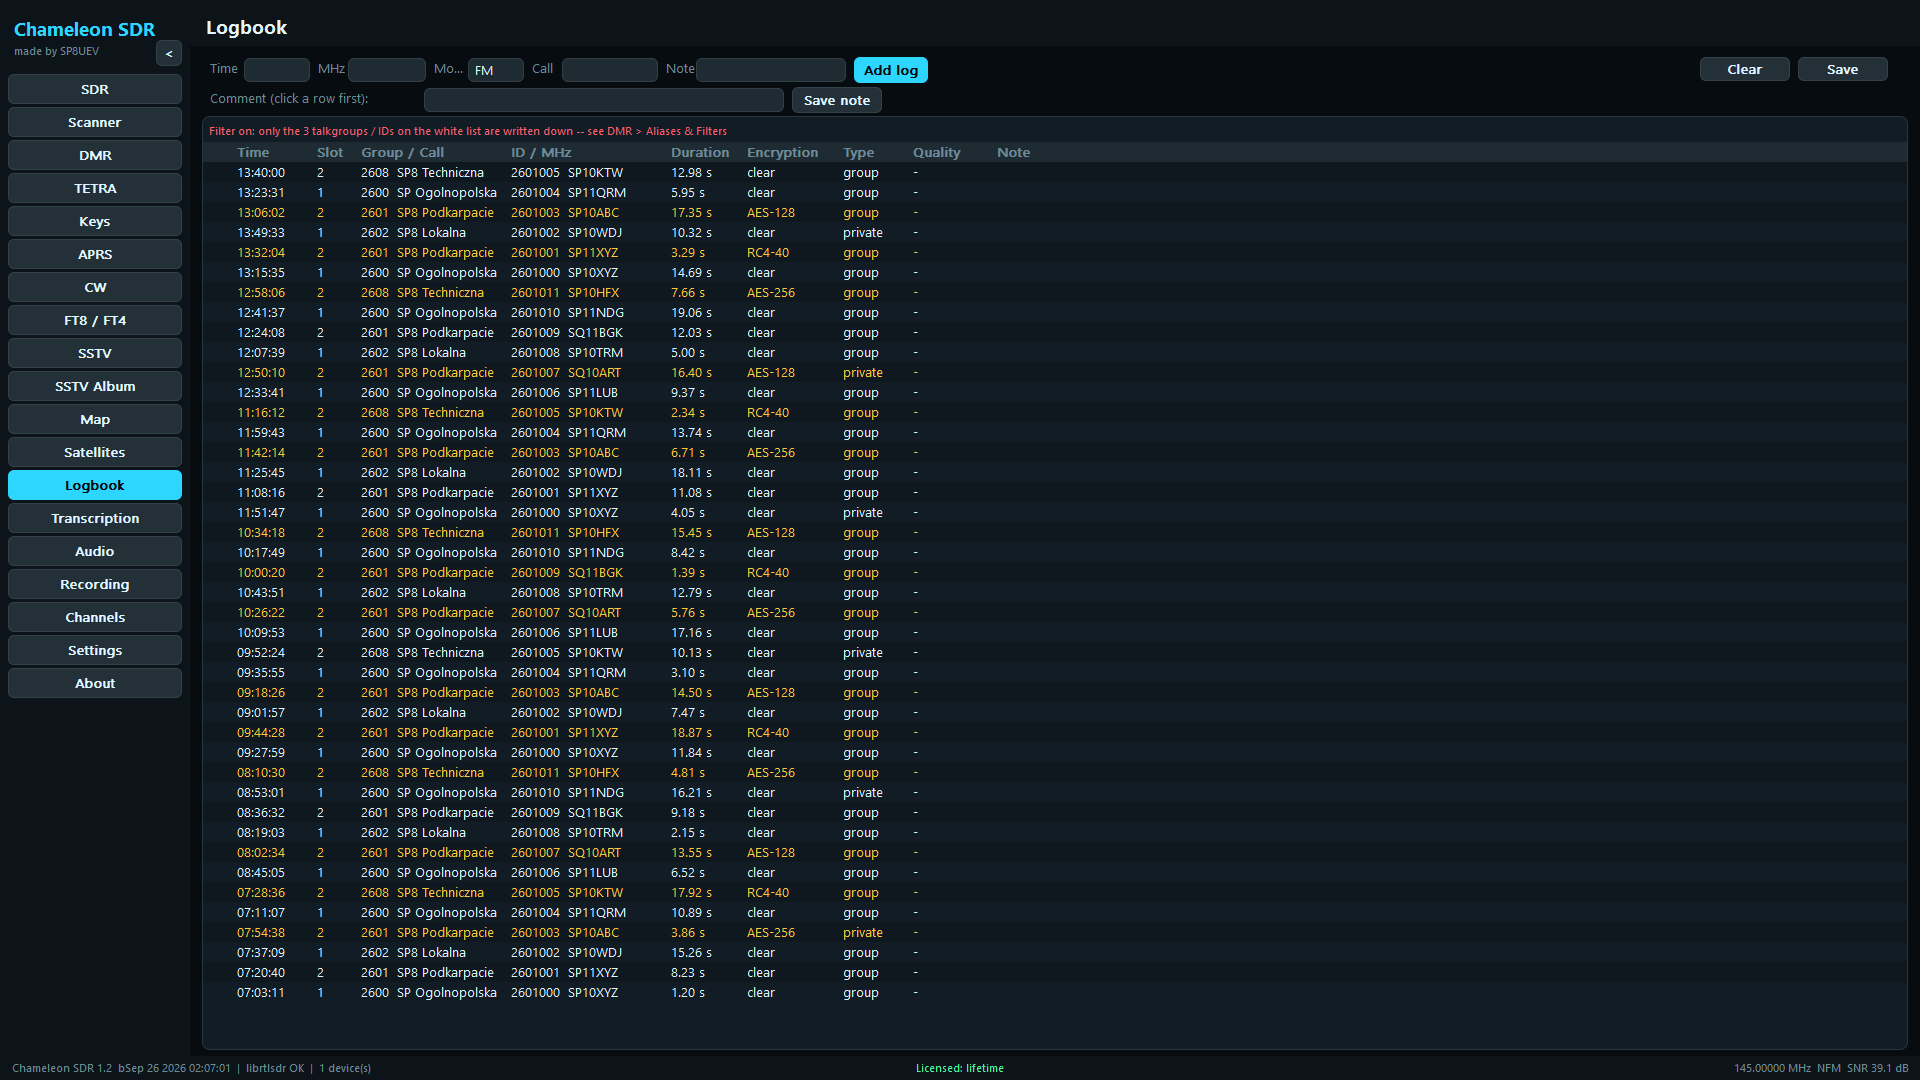This screenshot has height=1080, width=1920.
Task: Save the logbook with the Save button
Action: point(1843,69)
